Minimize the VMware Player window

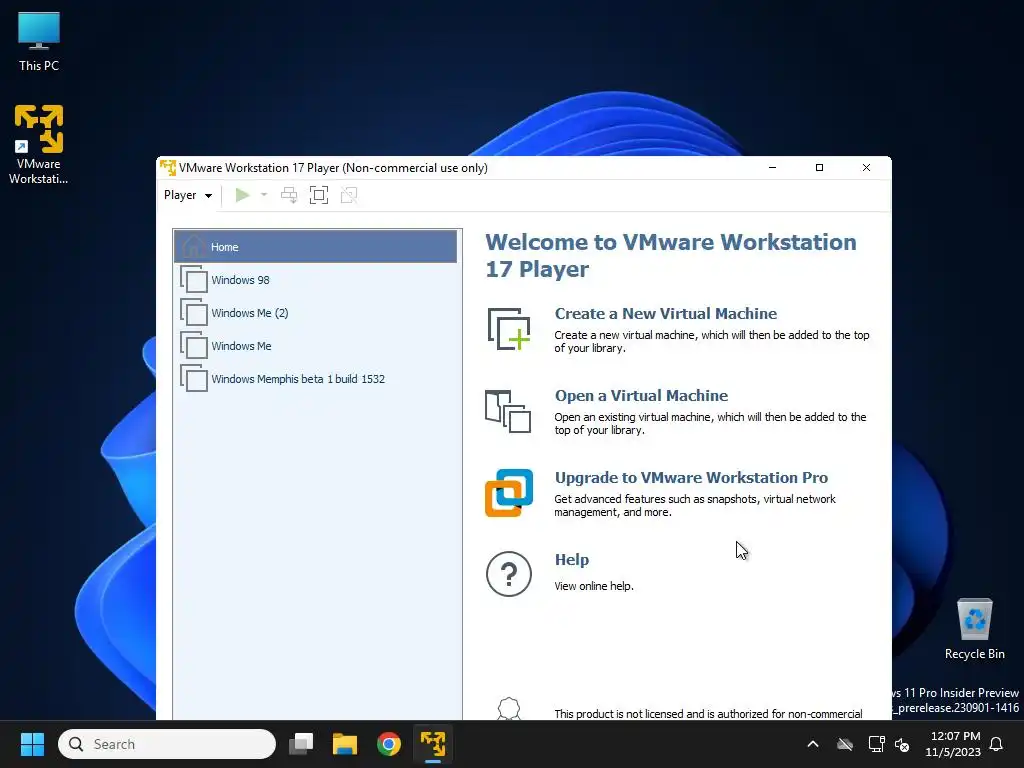click(773, 168)
